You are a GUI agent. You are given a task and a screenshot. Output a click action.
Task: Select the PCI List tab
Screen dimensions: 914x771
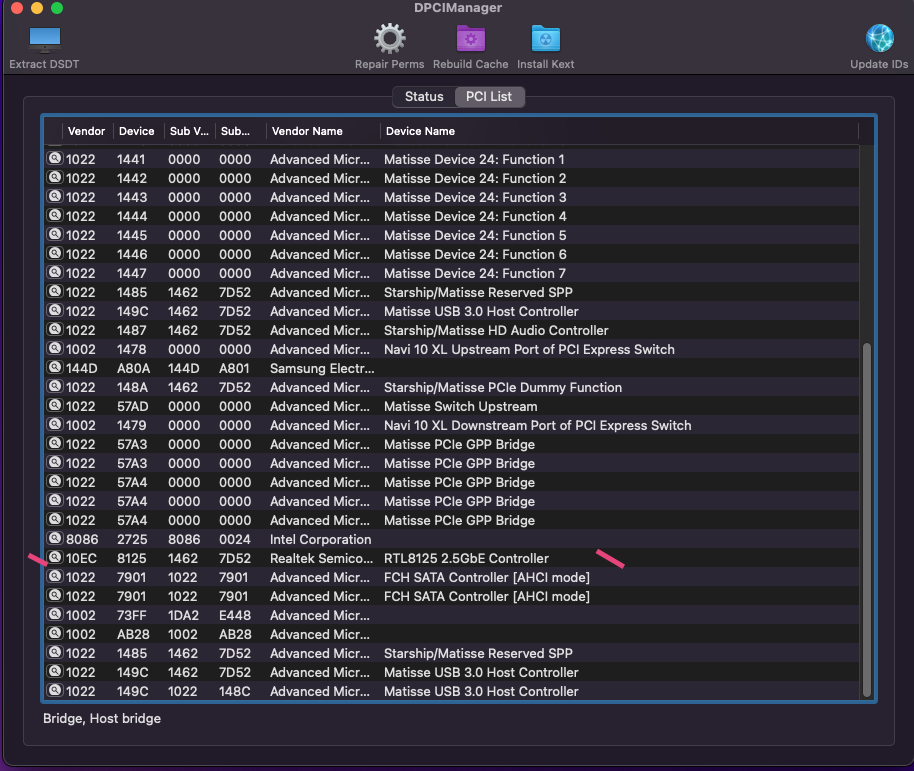pos(489,97)
